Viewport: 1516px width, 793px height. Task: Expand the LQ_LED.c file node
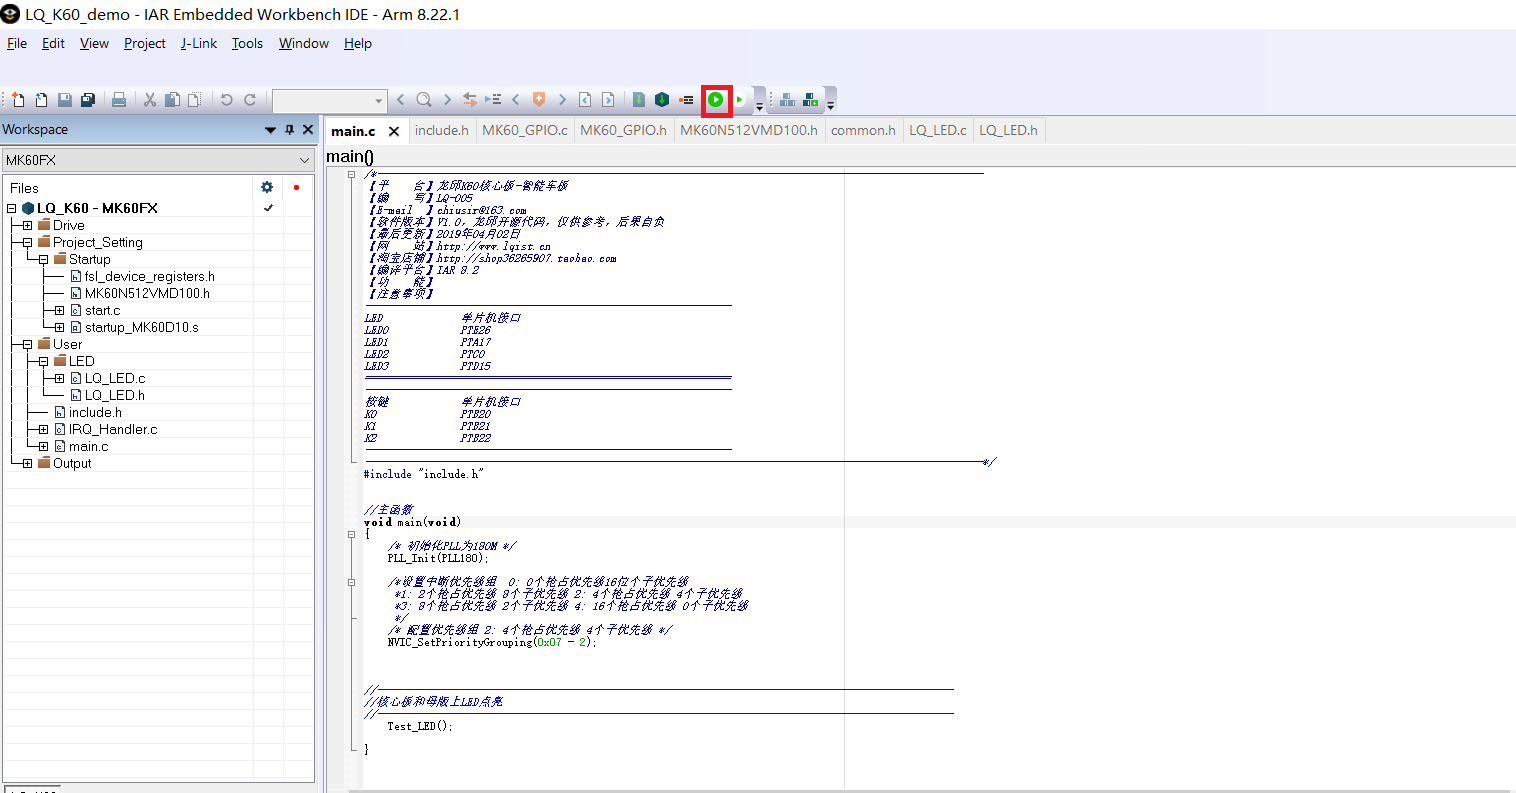point(59,378)
